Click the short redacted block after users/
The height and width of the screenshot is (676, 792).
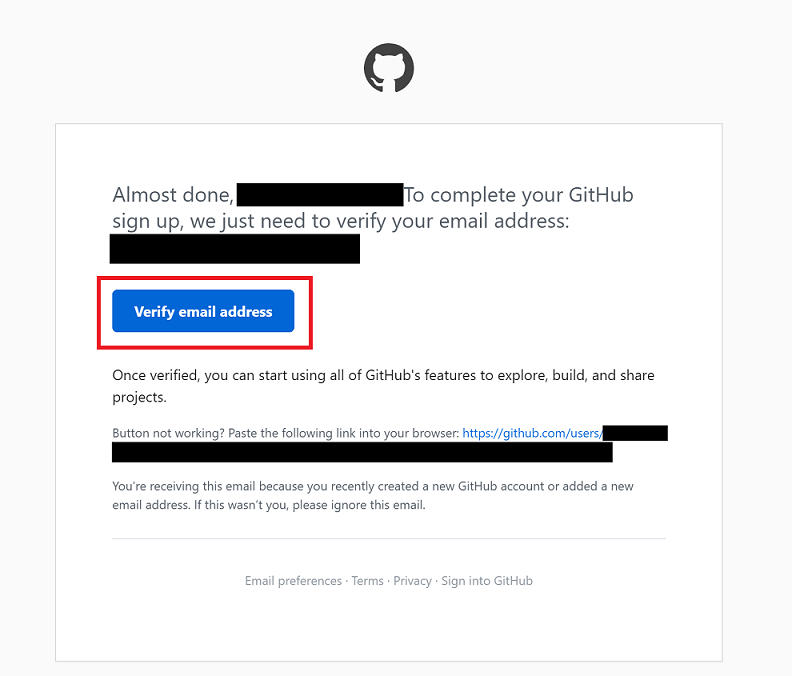pyautogui.click(x=635, y=433)
